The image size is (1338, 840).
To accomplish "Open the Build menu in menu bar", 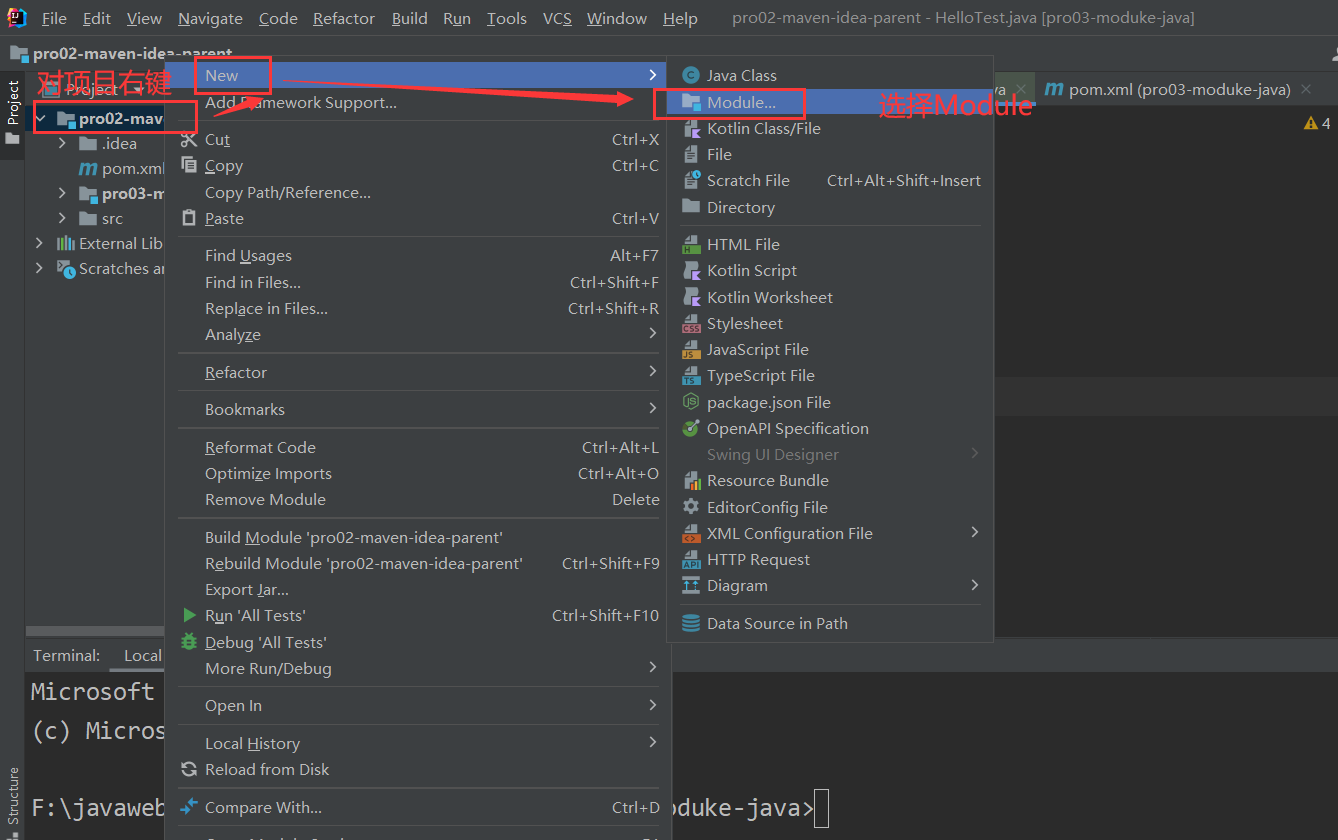I will (410, 19).
